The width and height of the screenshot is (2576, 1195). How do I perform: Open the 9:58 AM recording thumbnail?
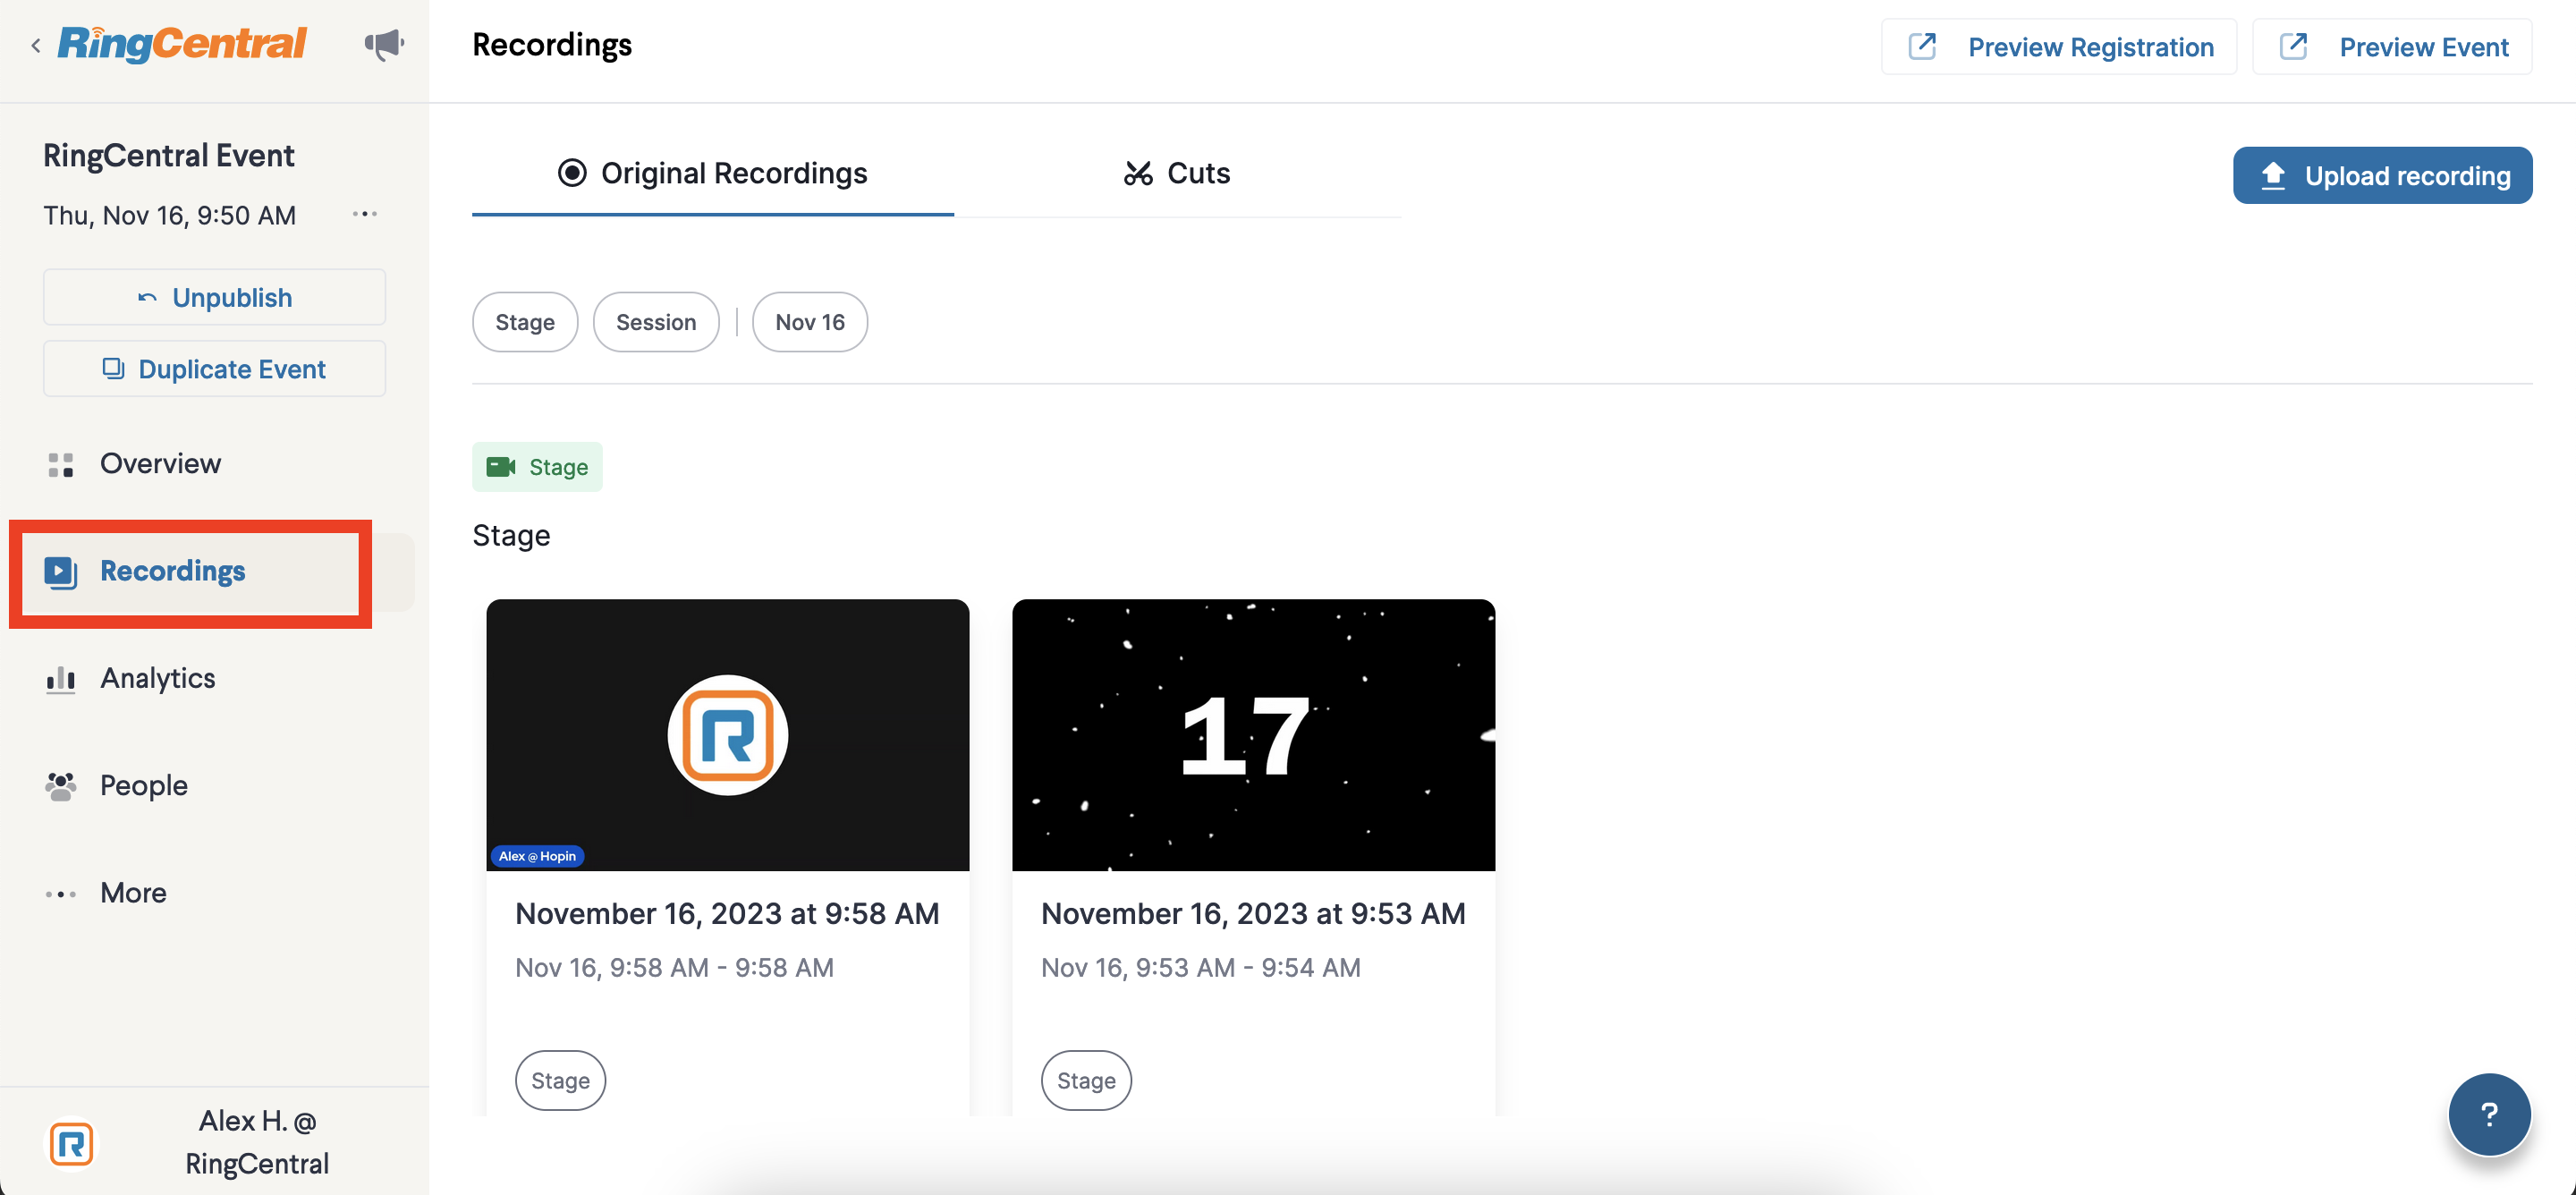pyautogui.click(x=727, y=735)
